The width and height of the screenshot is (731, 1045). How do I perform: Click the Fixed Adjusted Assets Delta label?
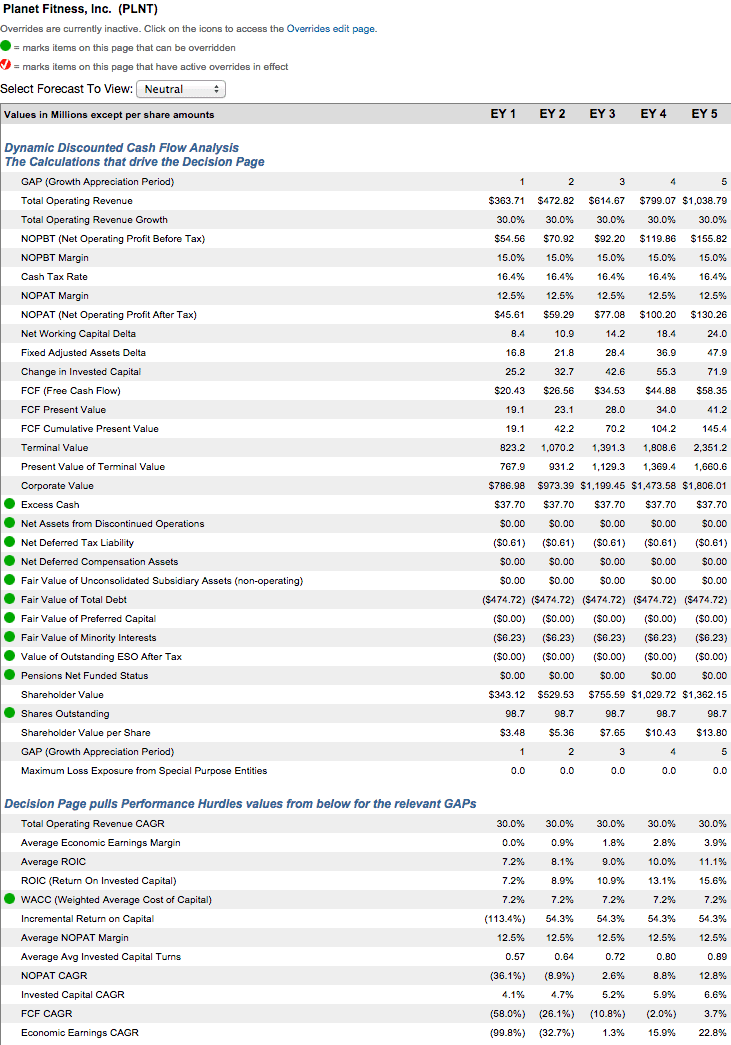click(83, 353)
